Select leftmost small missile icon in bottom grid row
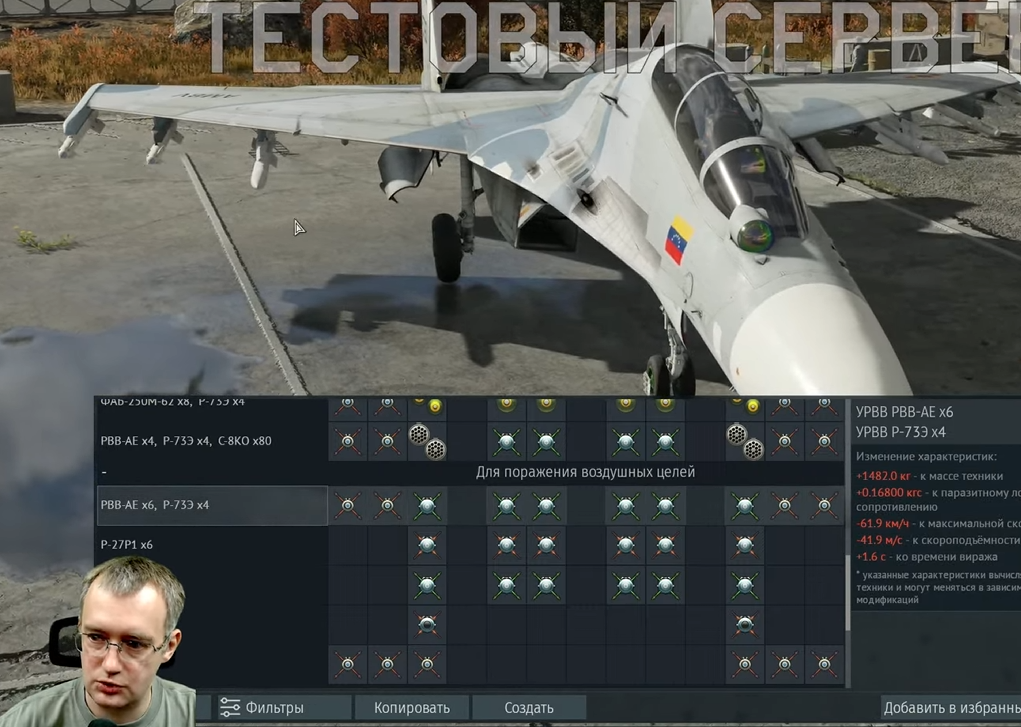Viewport: 1021px width, 727px height. (x=348, y=664)
